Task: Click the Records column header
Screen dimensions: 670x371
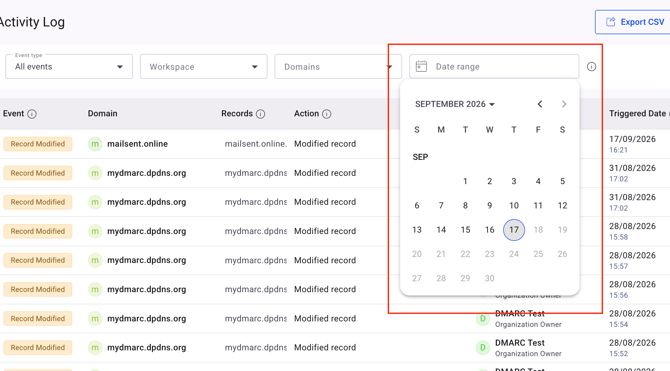Action: point(237,114)
